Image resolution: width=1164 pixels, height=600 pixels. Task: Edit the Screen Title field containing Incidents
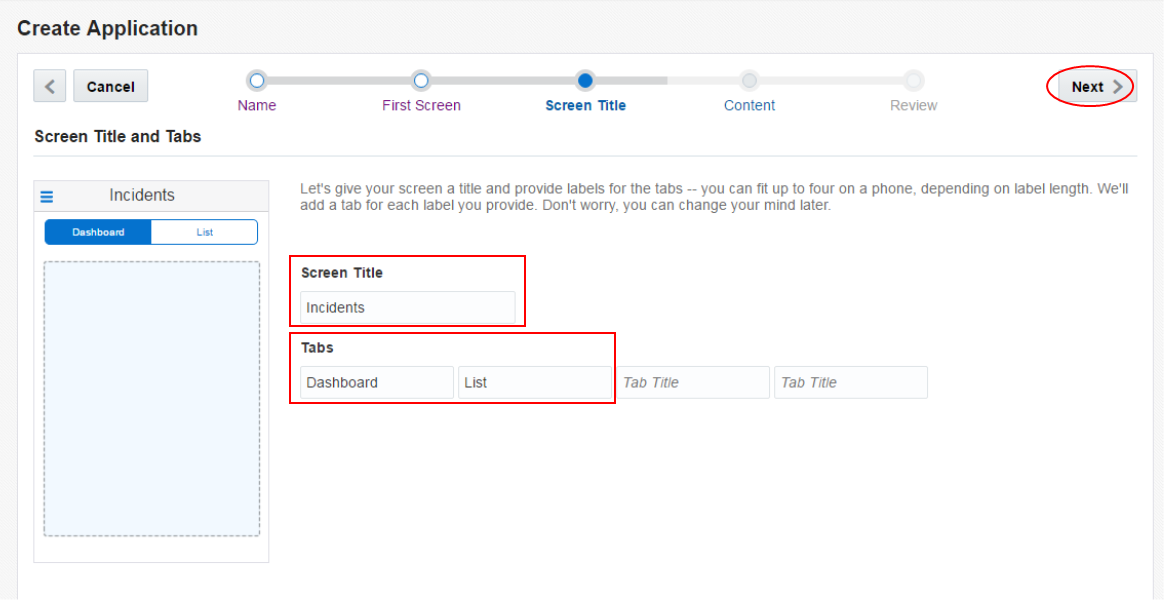(x=408, y=307)
